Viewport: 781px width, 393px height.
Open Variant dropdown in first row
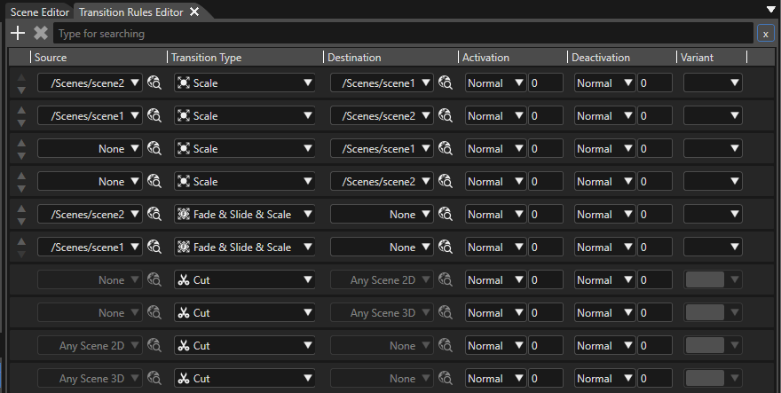[713, 83]
